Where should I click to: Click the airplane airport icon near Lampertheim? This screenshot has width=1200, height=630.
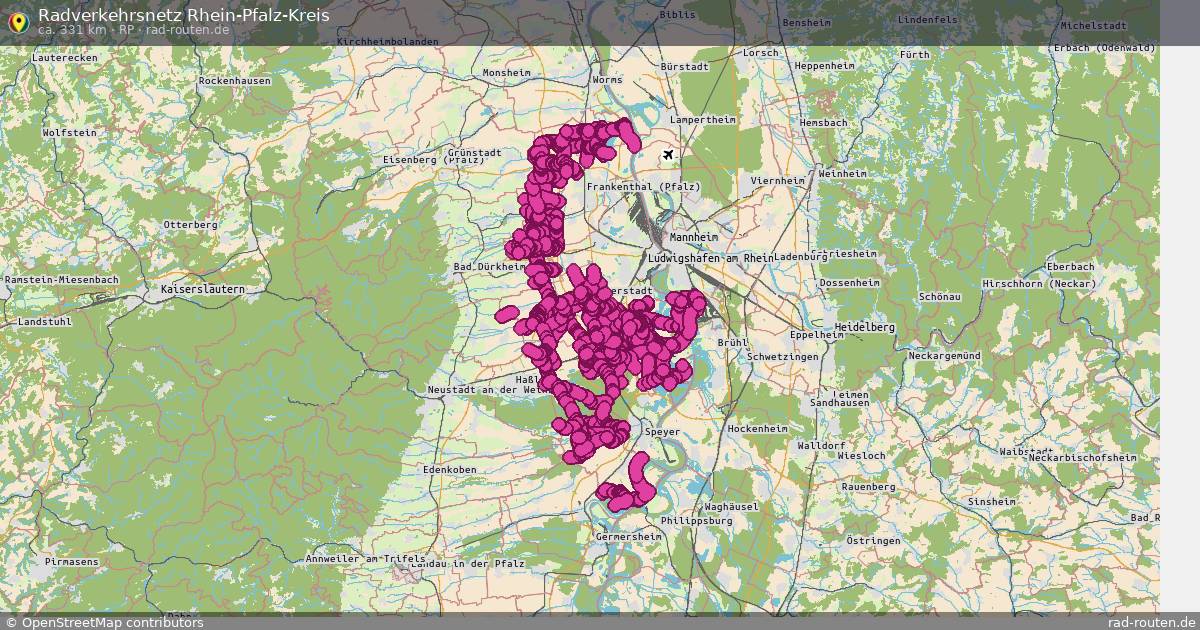668,155
